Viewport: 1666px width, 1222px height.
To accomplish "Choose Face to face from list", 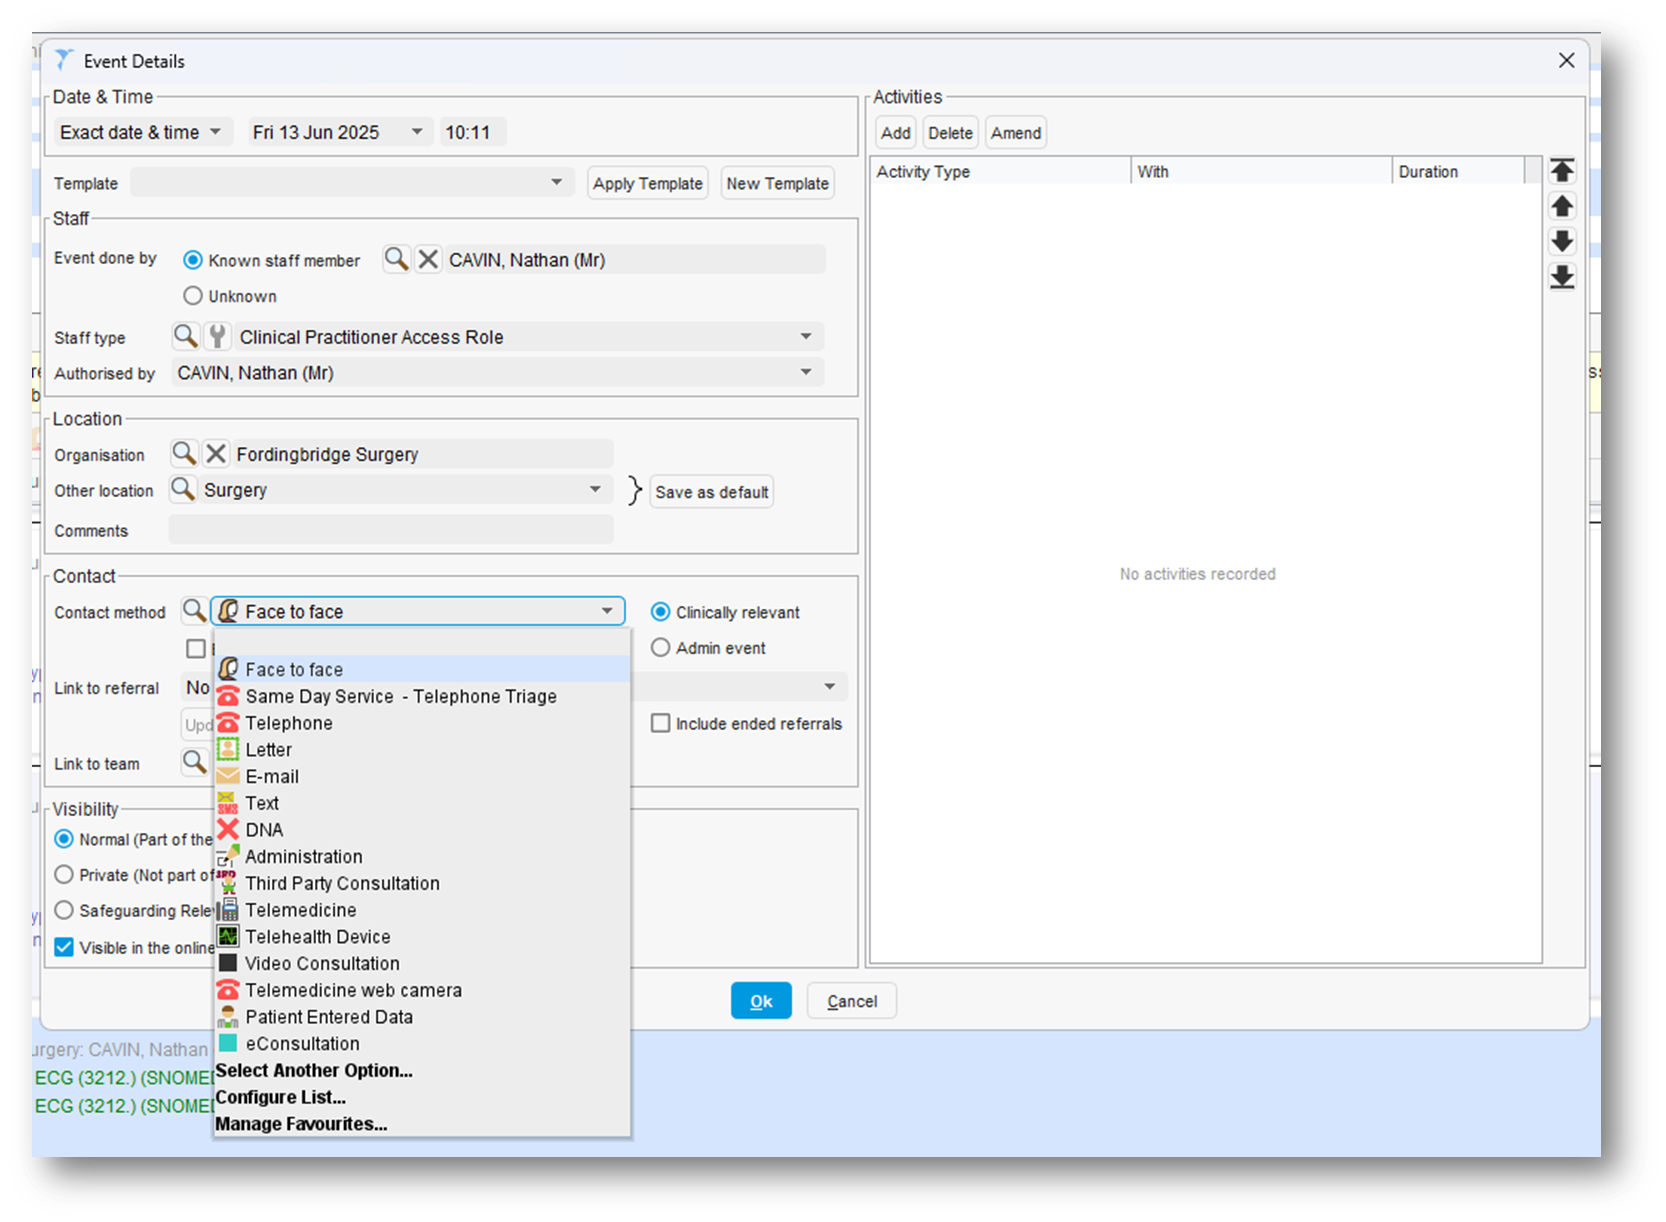I will pos(422,669).
